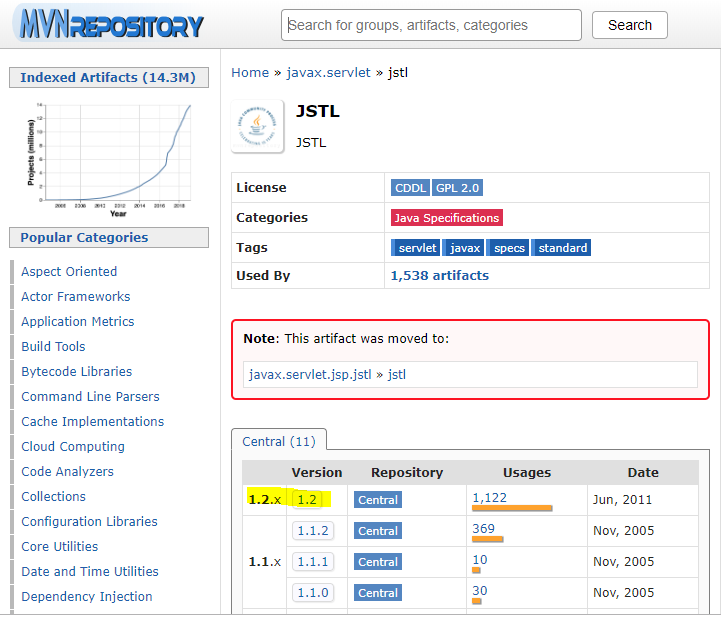721x617 pixels.
Task: Click the Search button
Action: point(629,25)
